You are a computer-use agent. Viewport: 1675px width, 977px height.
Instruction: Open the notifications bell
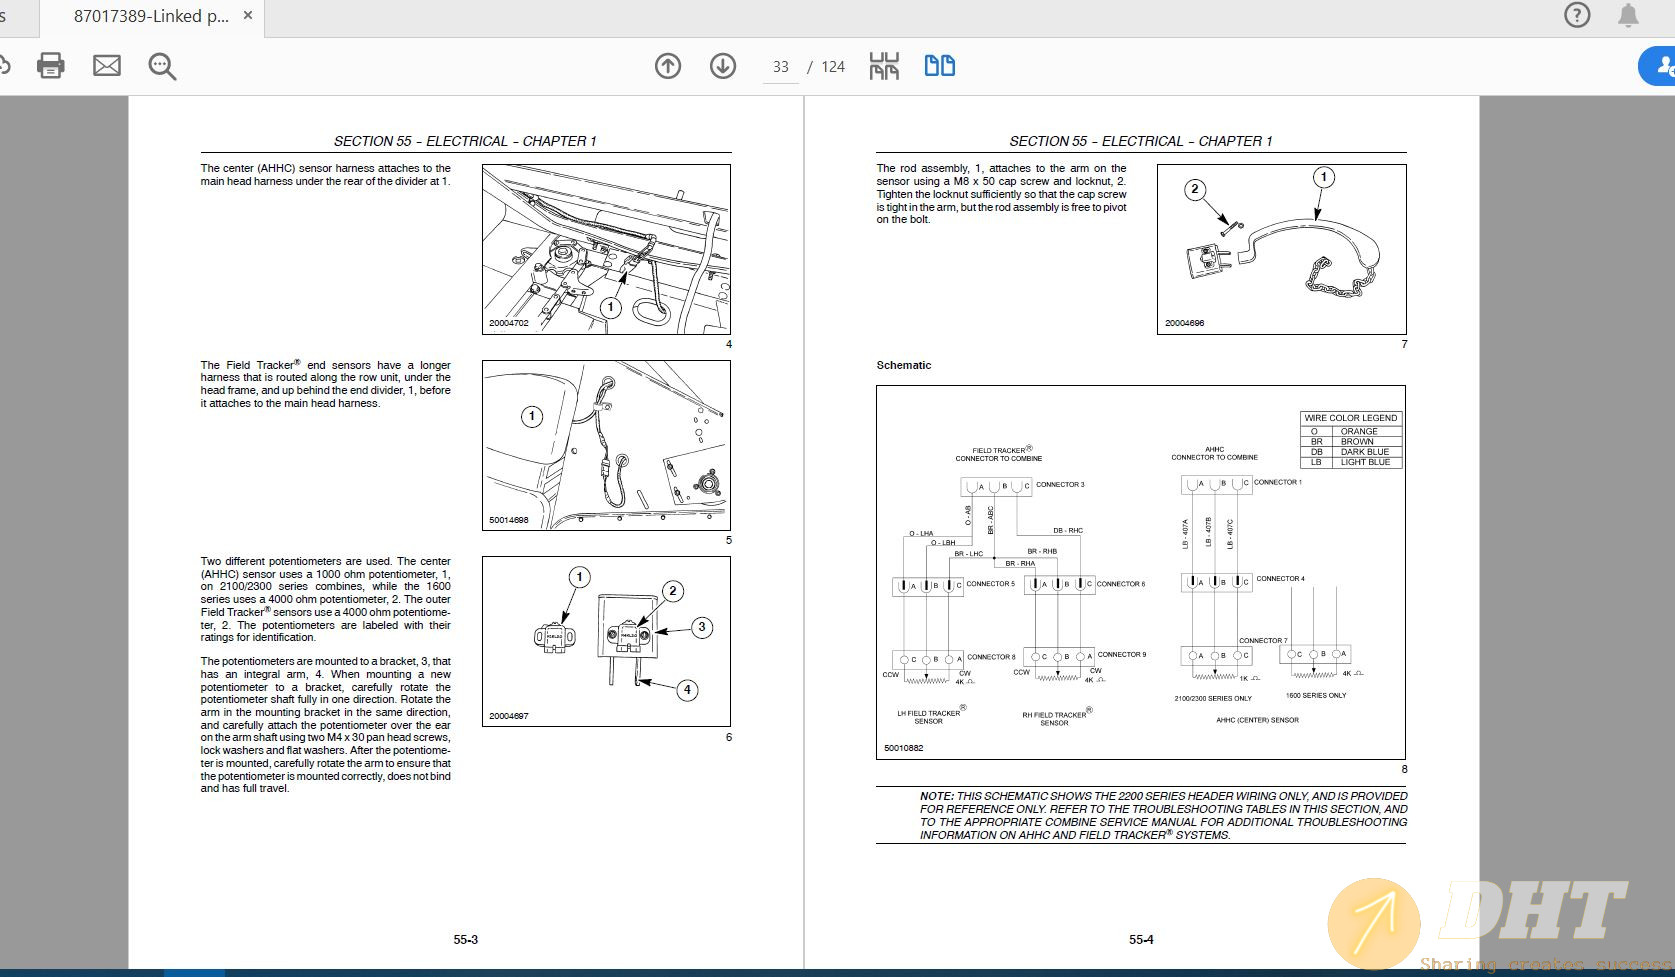tap(1629, 15)
